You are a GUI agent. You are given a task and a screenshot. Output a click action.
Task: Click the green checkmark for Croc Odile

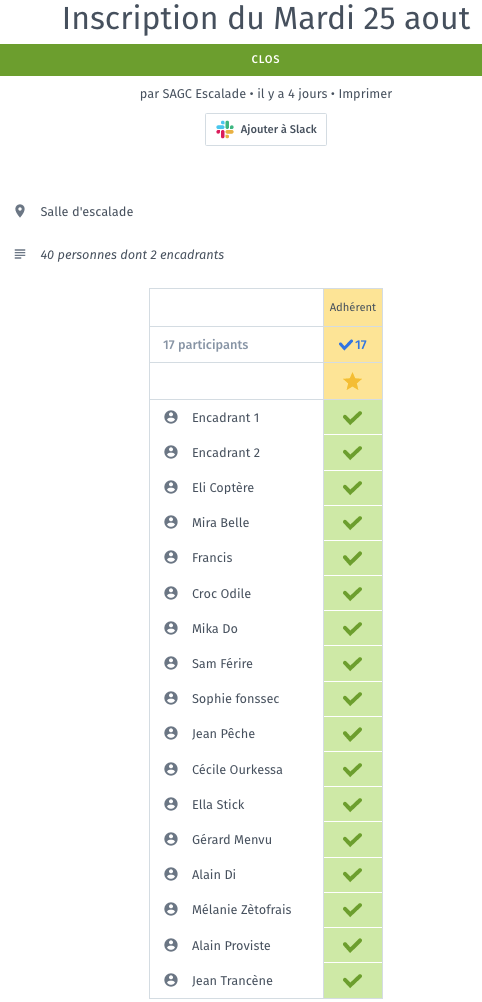click(352, 594)
